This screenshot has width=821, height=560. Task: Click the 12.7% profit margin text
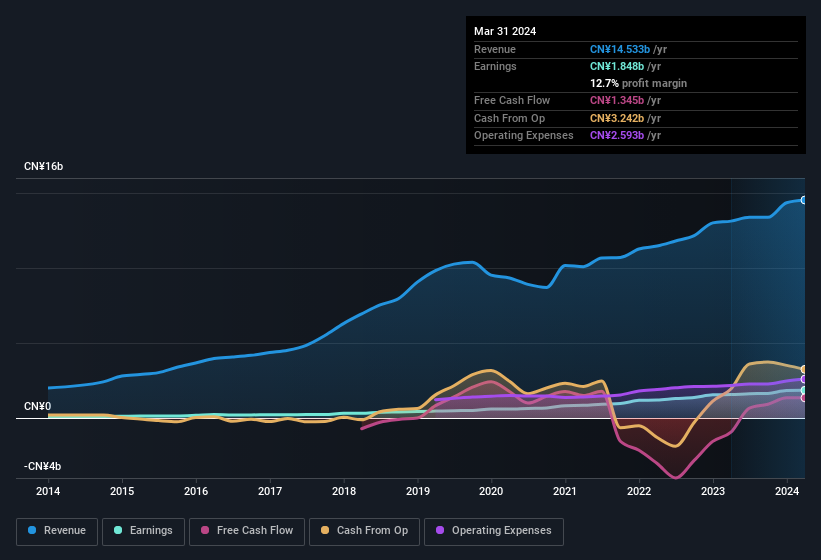coord(638,83)
